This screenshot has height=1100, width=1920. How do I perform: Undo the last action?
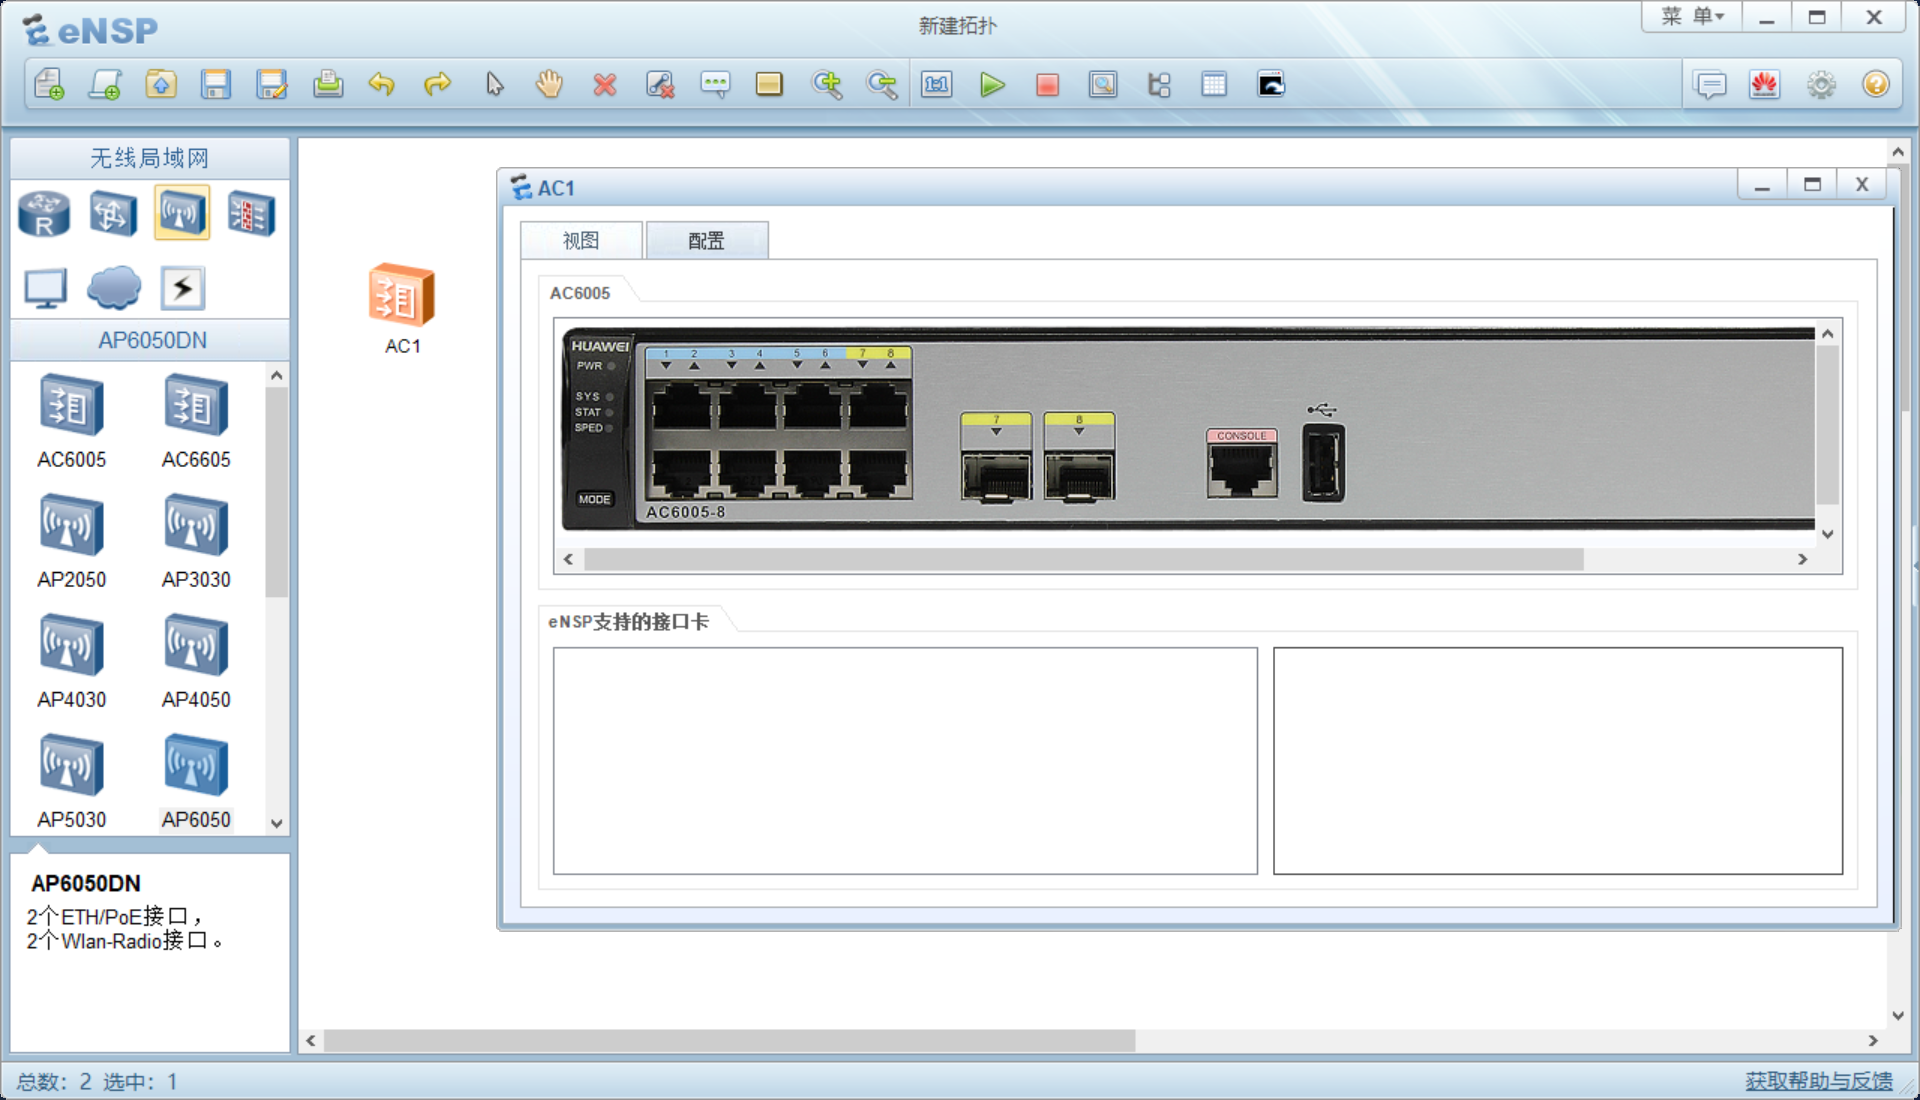click(382, 85)
